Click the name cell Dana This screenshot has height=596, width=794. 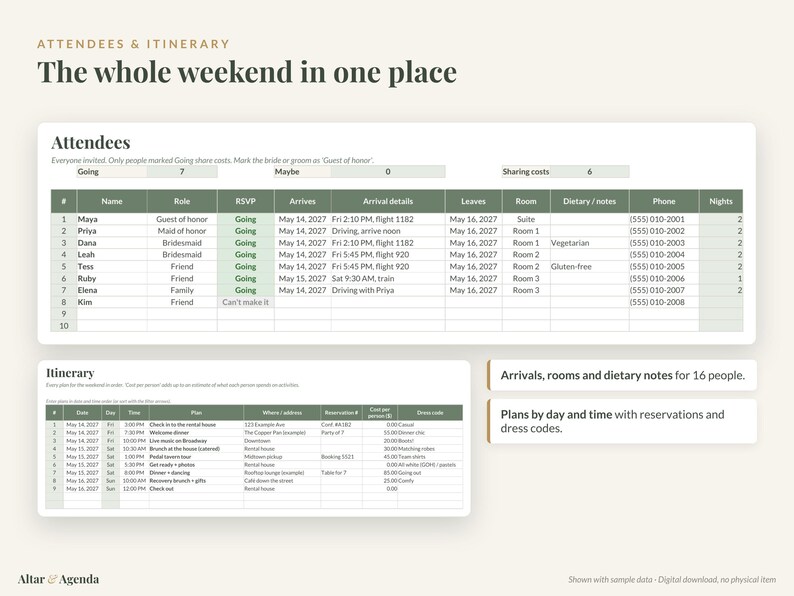click(112, 243)
